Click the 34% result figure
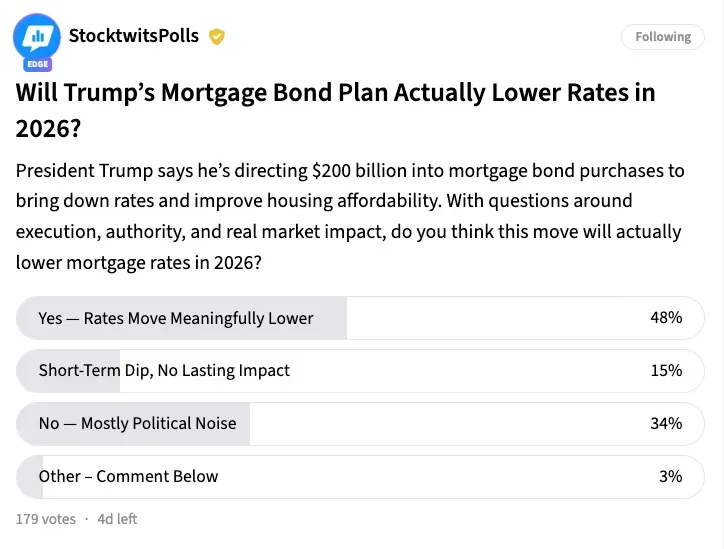 click(666, 423)
